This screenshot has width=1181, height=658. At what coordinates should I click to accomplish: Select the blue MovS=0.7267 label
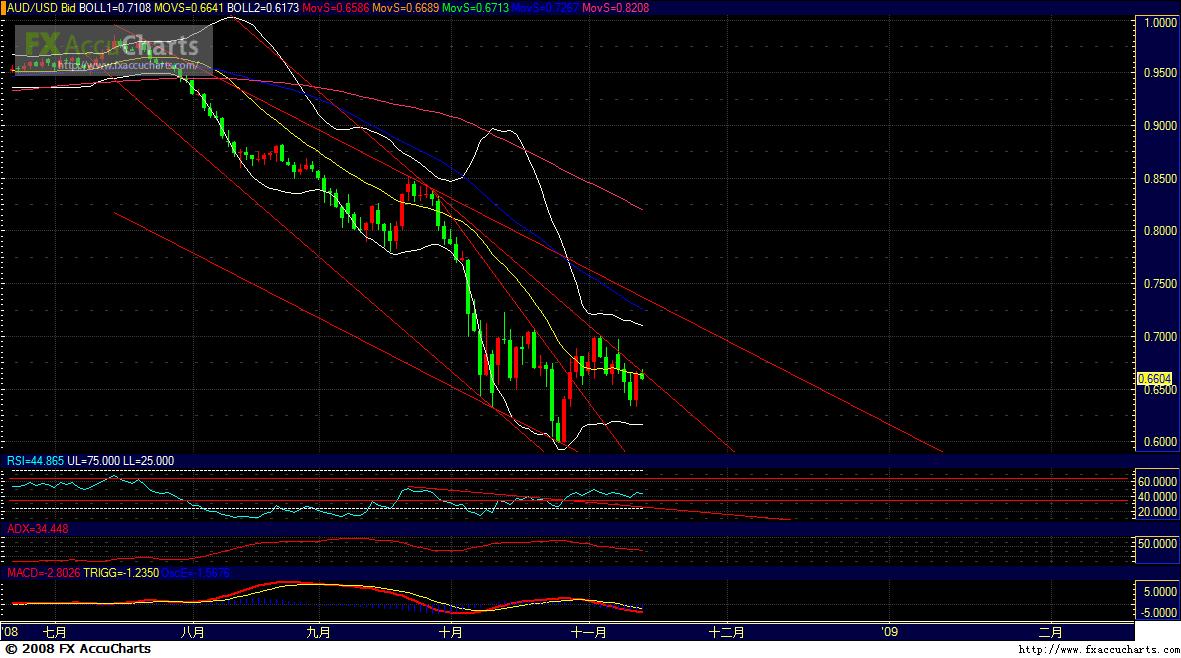545,8
